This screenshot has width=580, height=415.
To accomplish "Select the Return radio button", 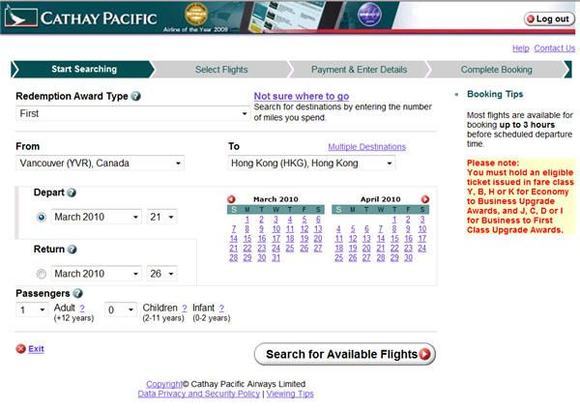I will click(41, 274).
